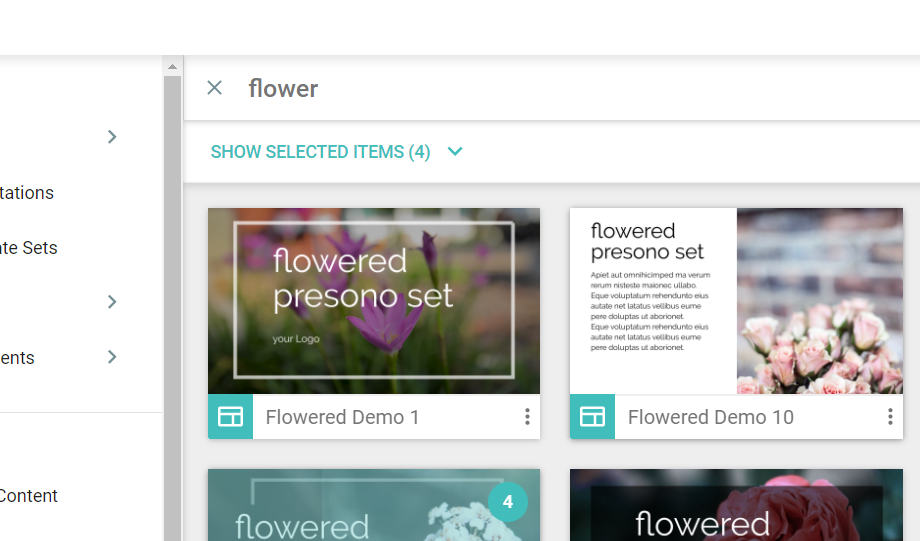Open the Template Sets sidebar item

point(29,248)
